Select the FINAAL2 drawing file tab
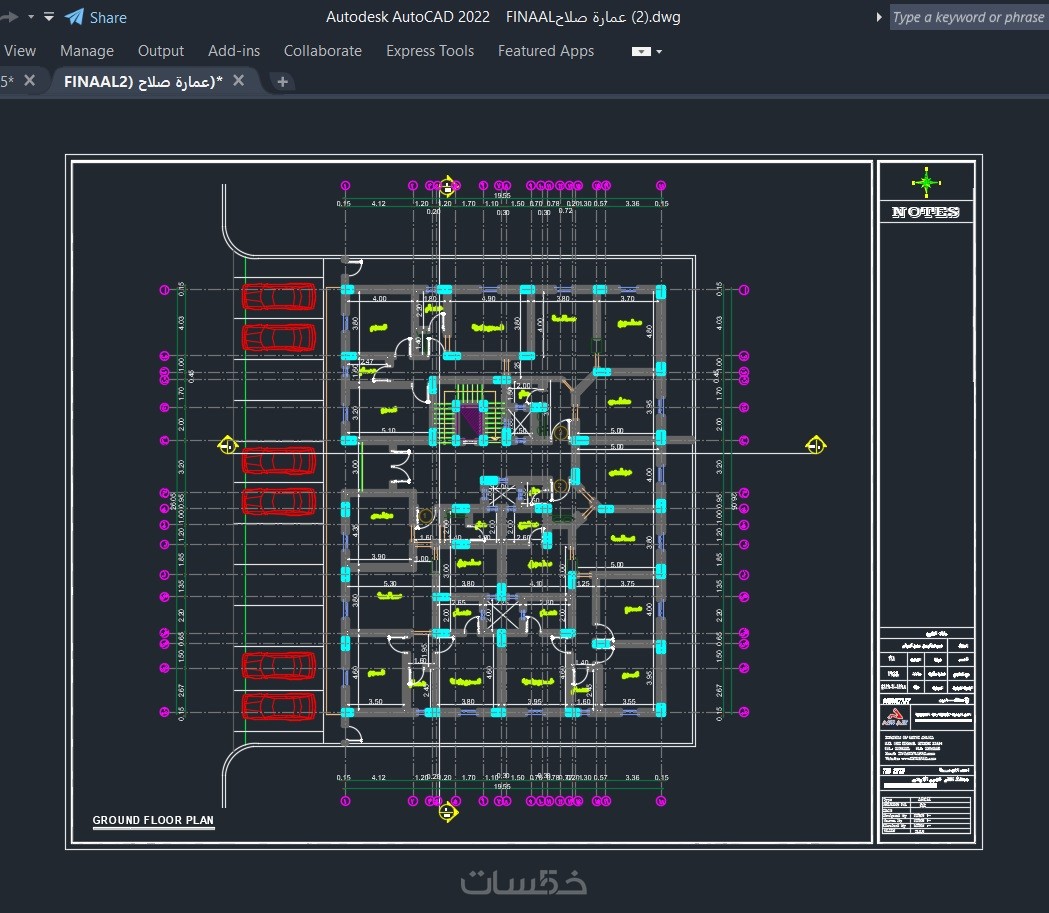 pos(142,82)
